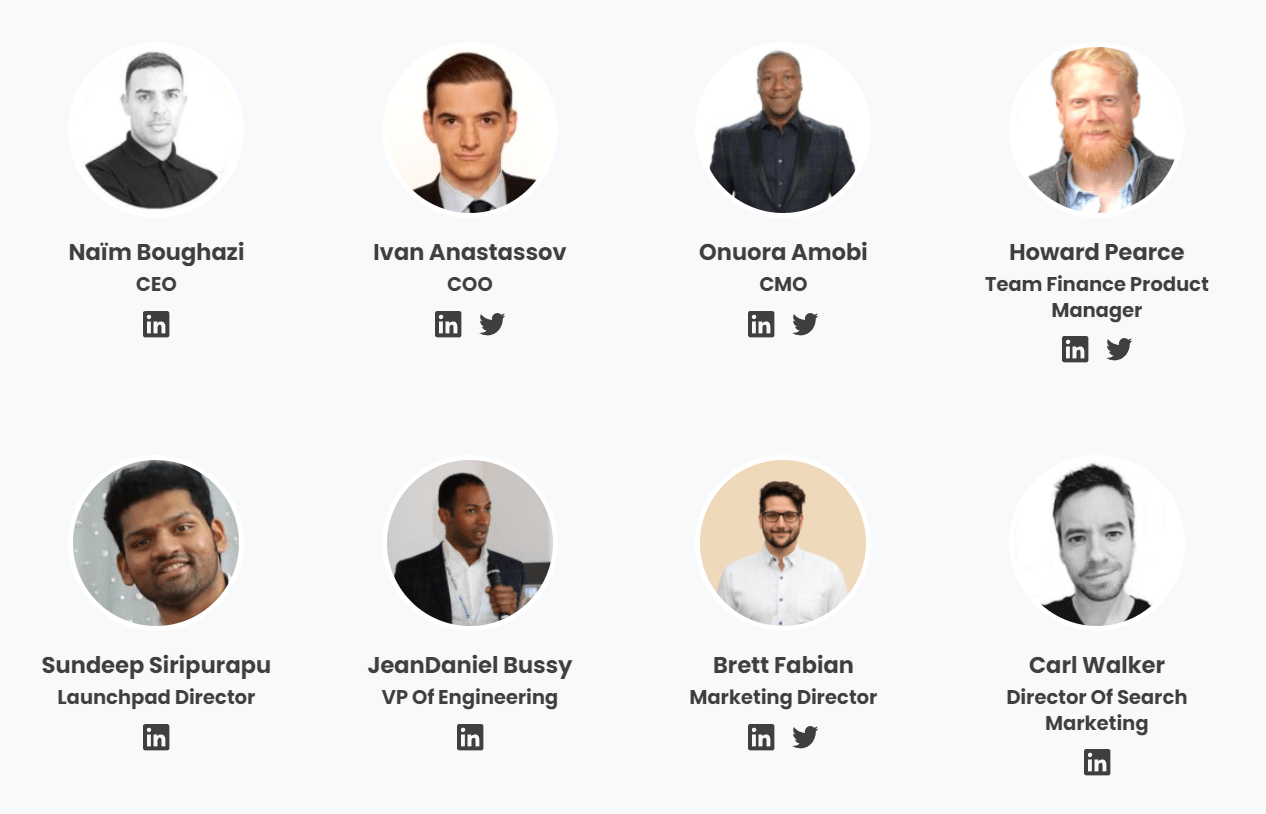This screenshot has width=1266, height=814.
Task: Select the name Naïm Boughazi
Action: pos(156,252)
